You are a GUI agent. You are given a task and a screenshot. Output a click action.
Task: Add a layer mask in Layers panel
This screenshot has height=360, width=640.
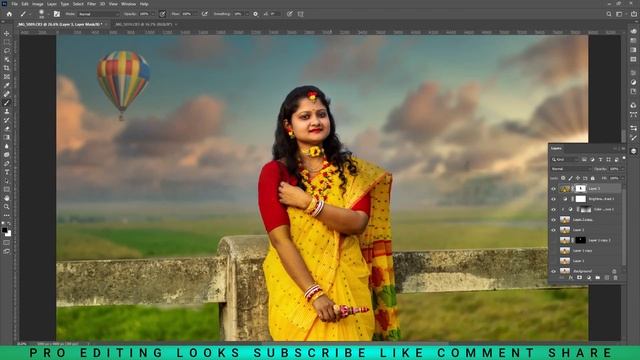[x=580, y=278]
